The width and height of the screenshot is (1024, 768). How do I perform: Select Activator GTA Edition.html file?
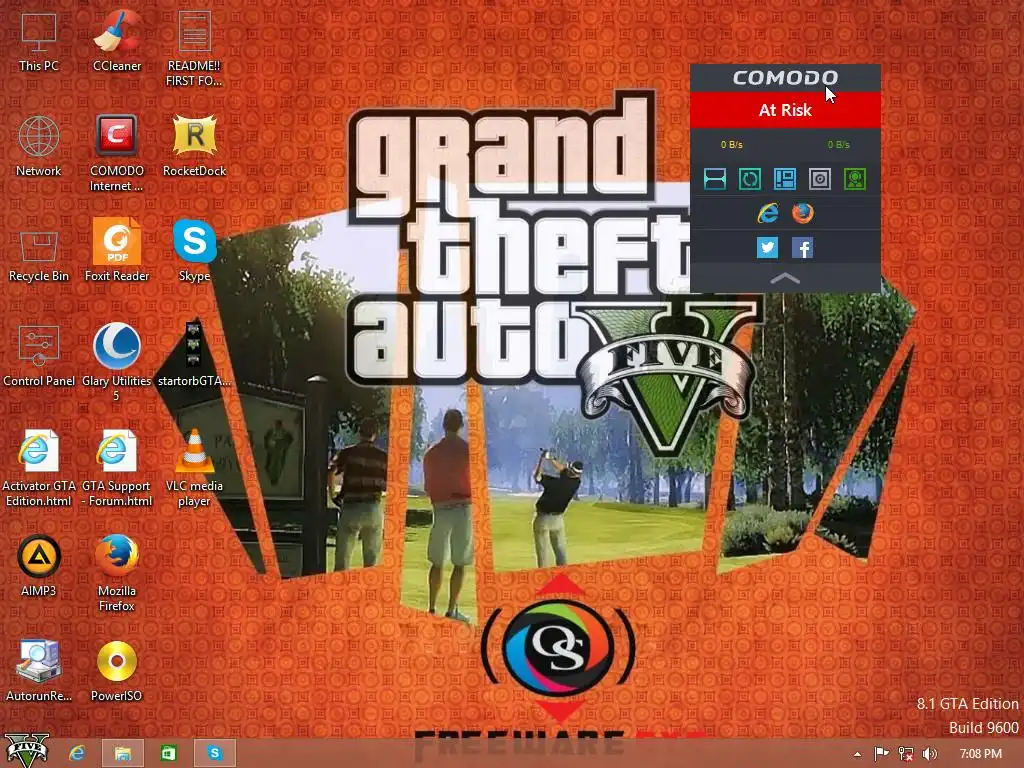point(39,469)
